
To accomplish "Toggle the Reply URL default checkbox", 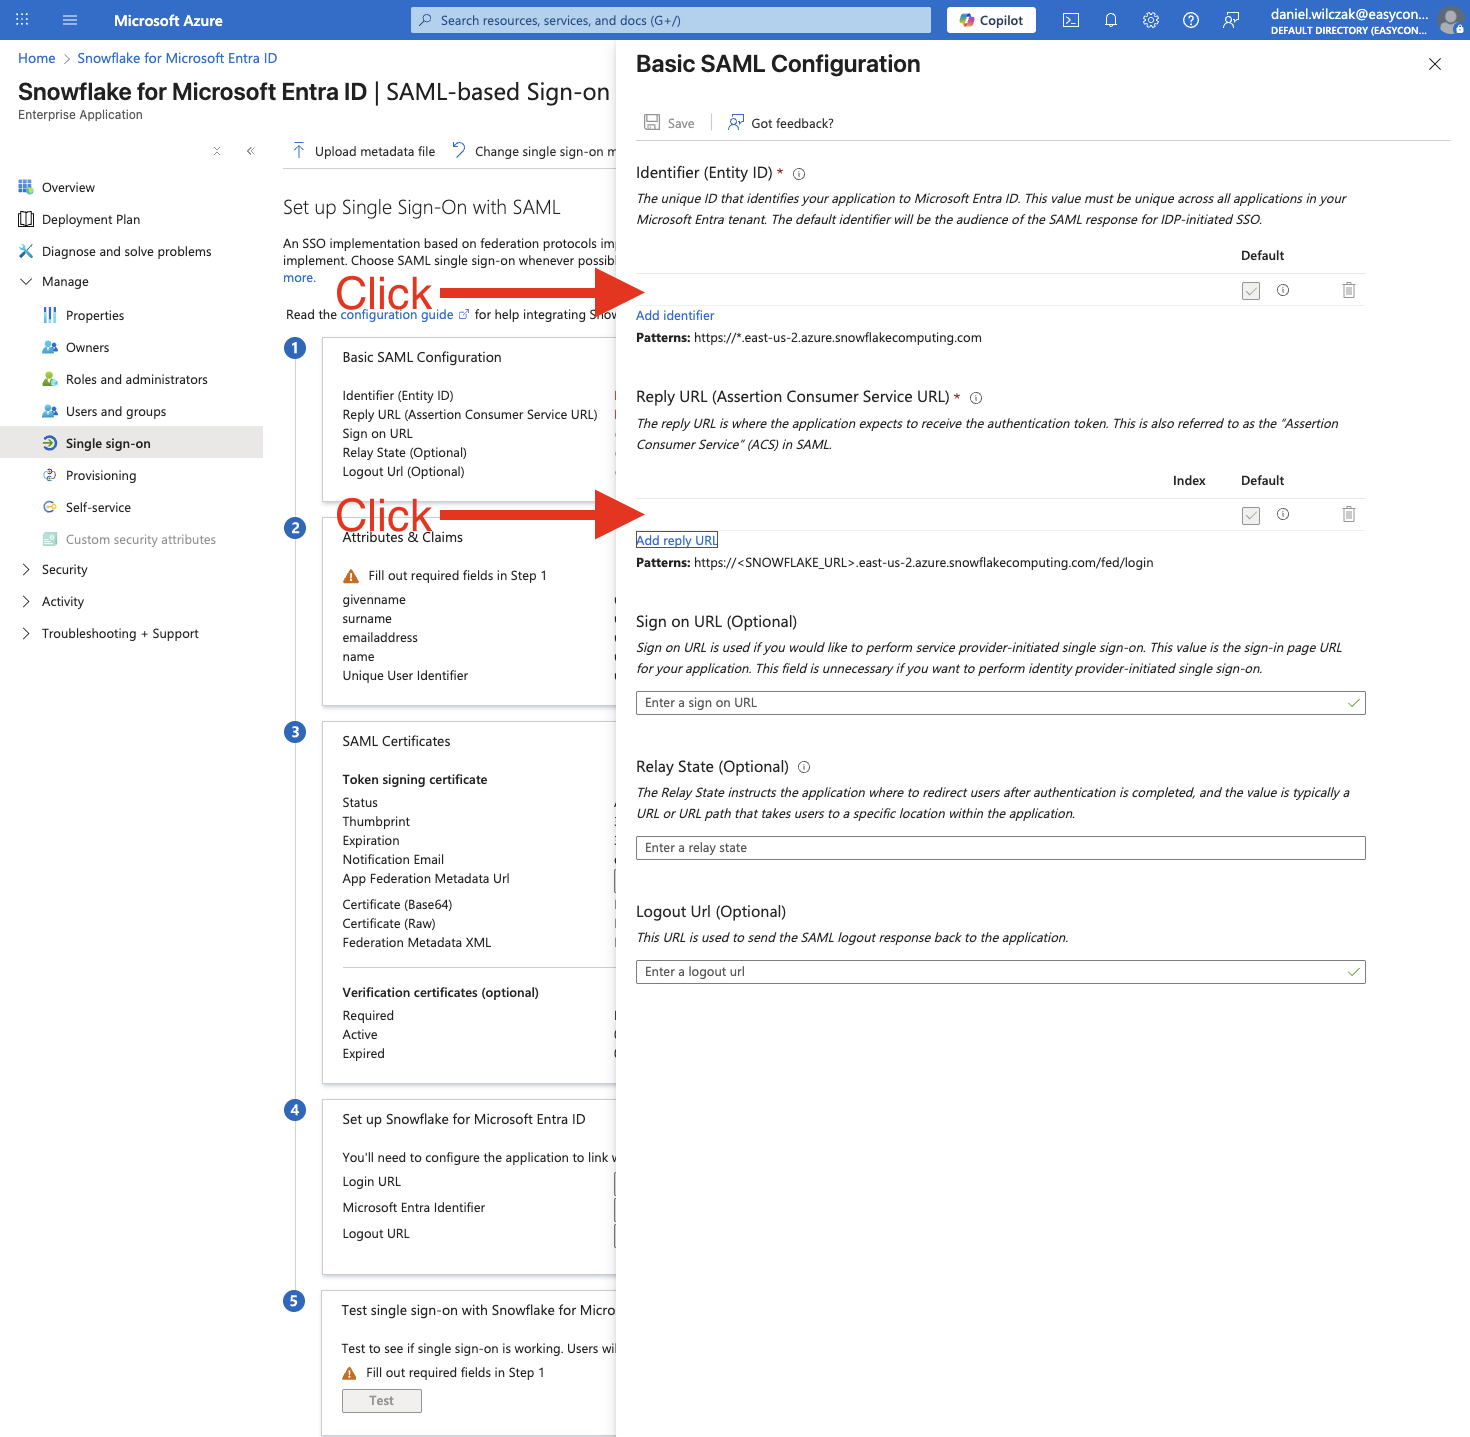I will click(x=1250, y=515).
